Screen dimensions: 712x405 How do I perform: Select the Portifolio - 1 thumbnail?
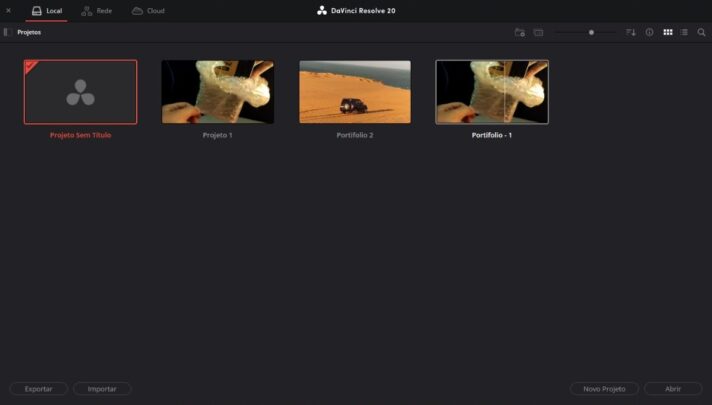pos(492,92)
